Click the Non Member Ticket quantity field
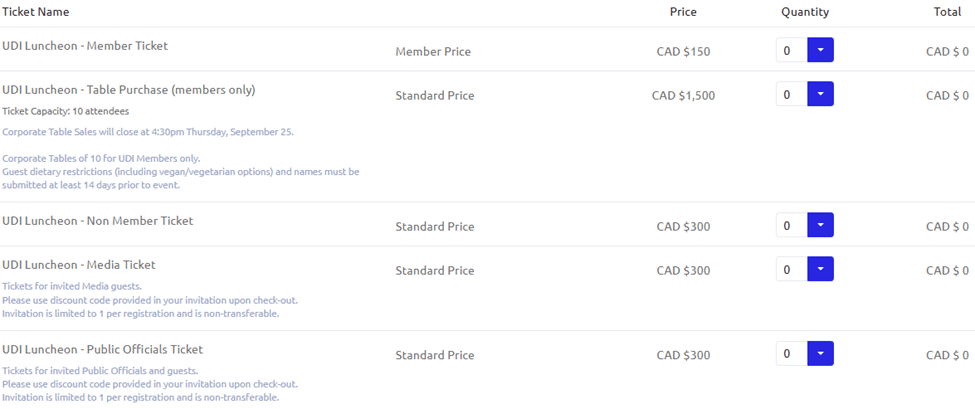This screenshot has height=409, width=975. click(x=790, y=226)
